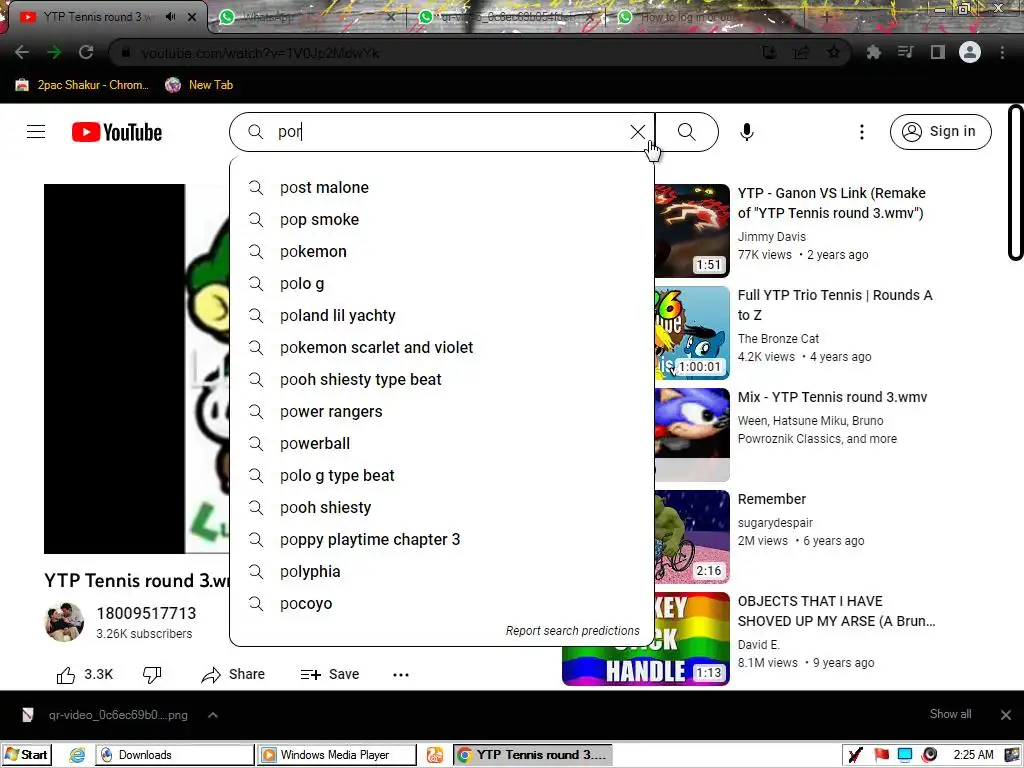Share the video
This screenshot has height=768, width=1024.
coord(233,675)
